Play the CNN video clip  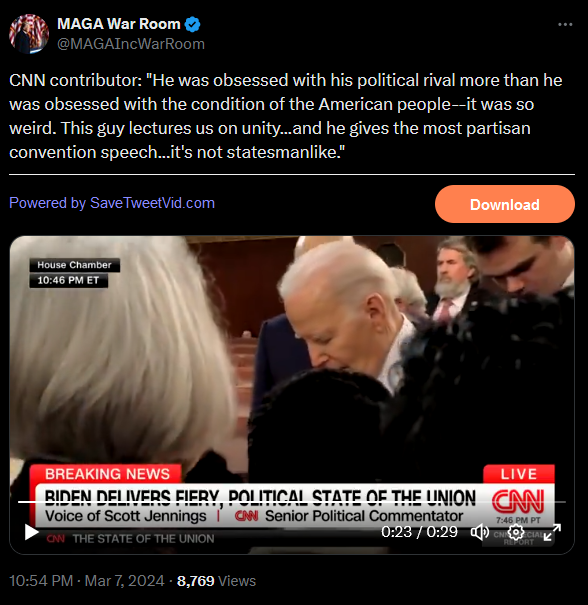click(x=31, y=532)
